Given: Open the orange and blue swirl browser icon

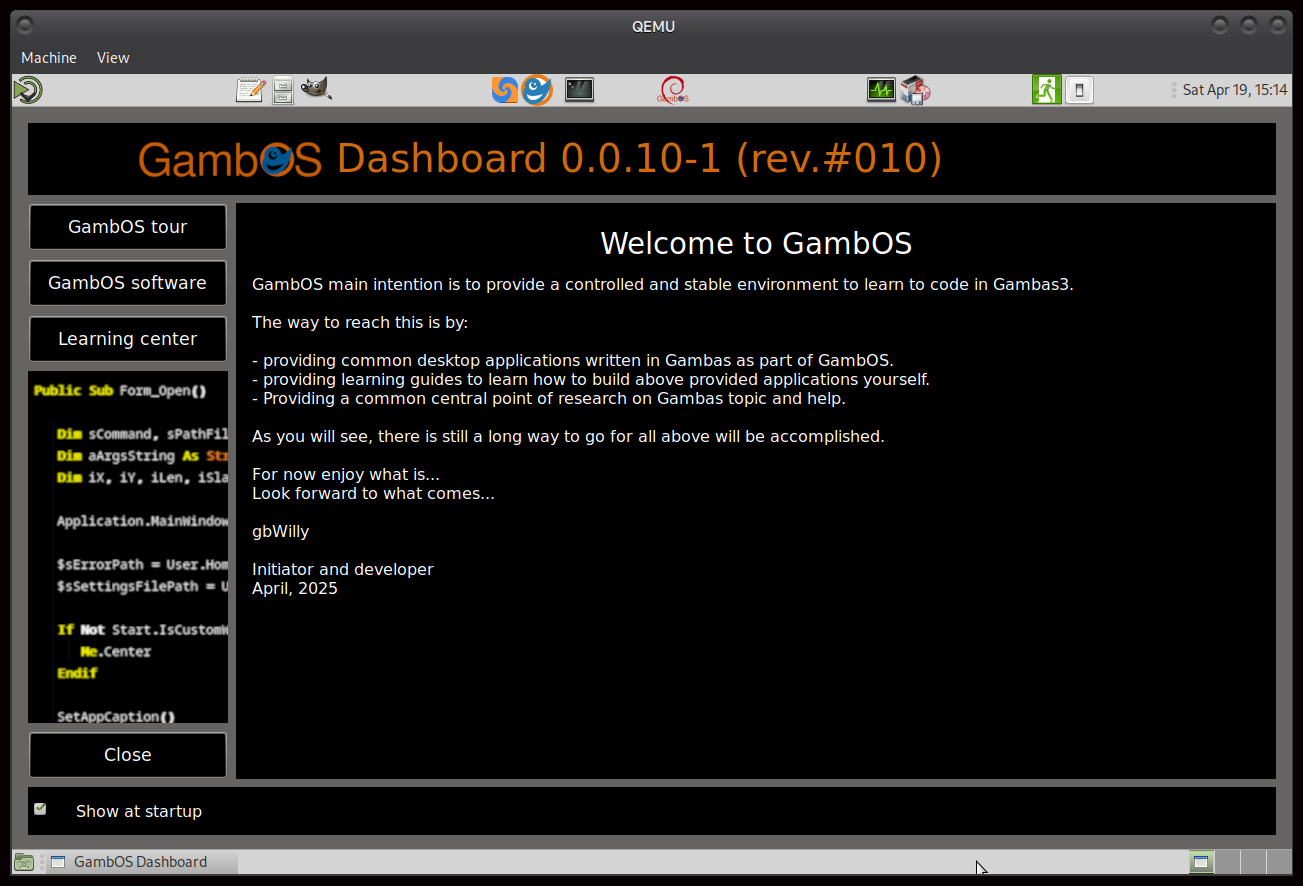Looking at the screenshot, I should (x=505, y=90).
